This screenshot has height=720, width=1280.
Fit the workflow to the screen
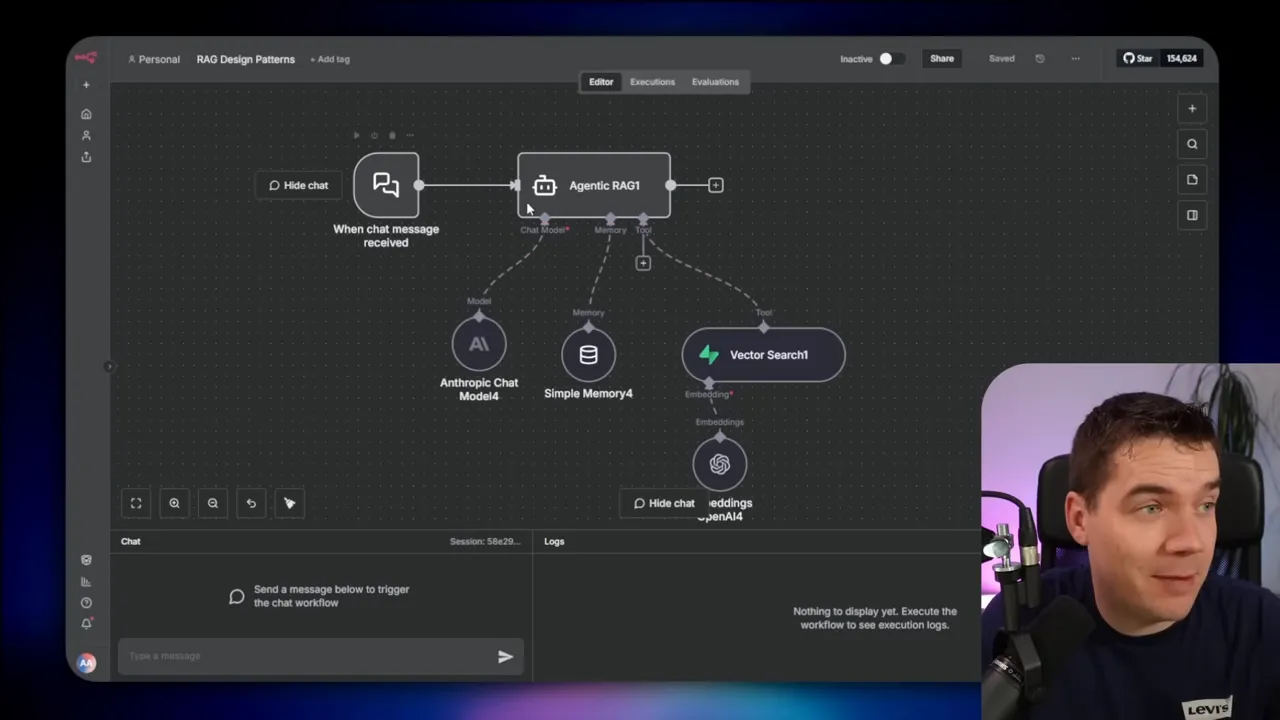[136, 503]
